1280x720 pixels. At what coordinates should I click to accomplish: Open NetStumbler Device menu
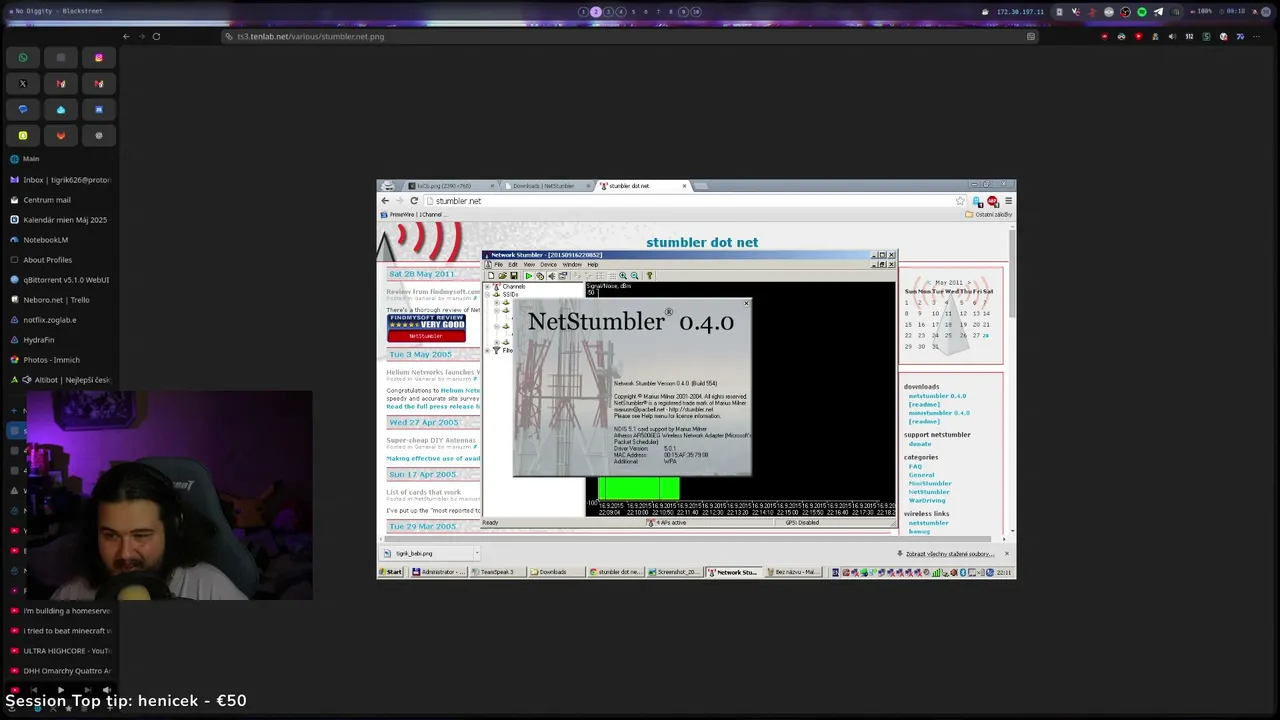point(549,265)
